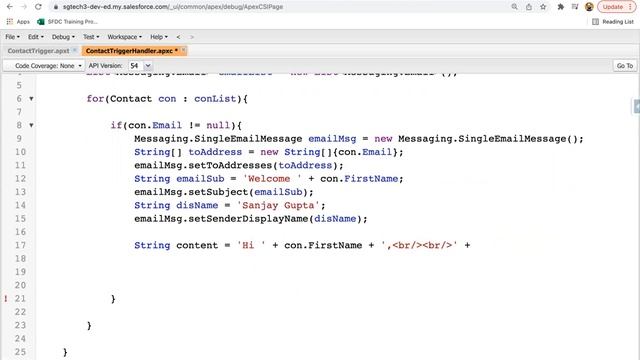Image resolution: width=640 pixels, height=360 pixels.
Task: Open the Apps bookmark shortcut
Action: (18, 22)
